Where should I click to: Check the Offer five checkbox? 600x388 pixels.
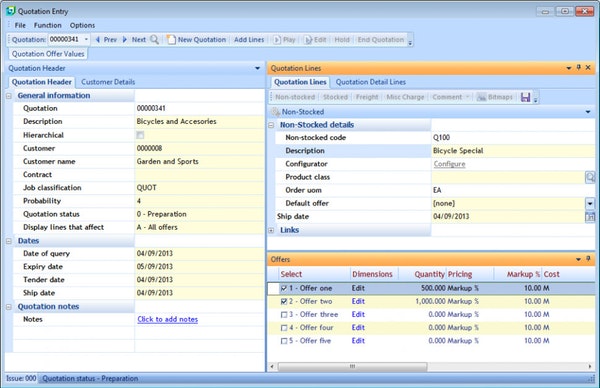[284, 341]
